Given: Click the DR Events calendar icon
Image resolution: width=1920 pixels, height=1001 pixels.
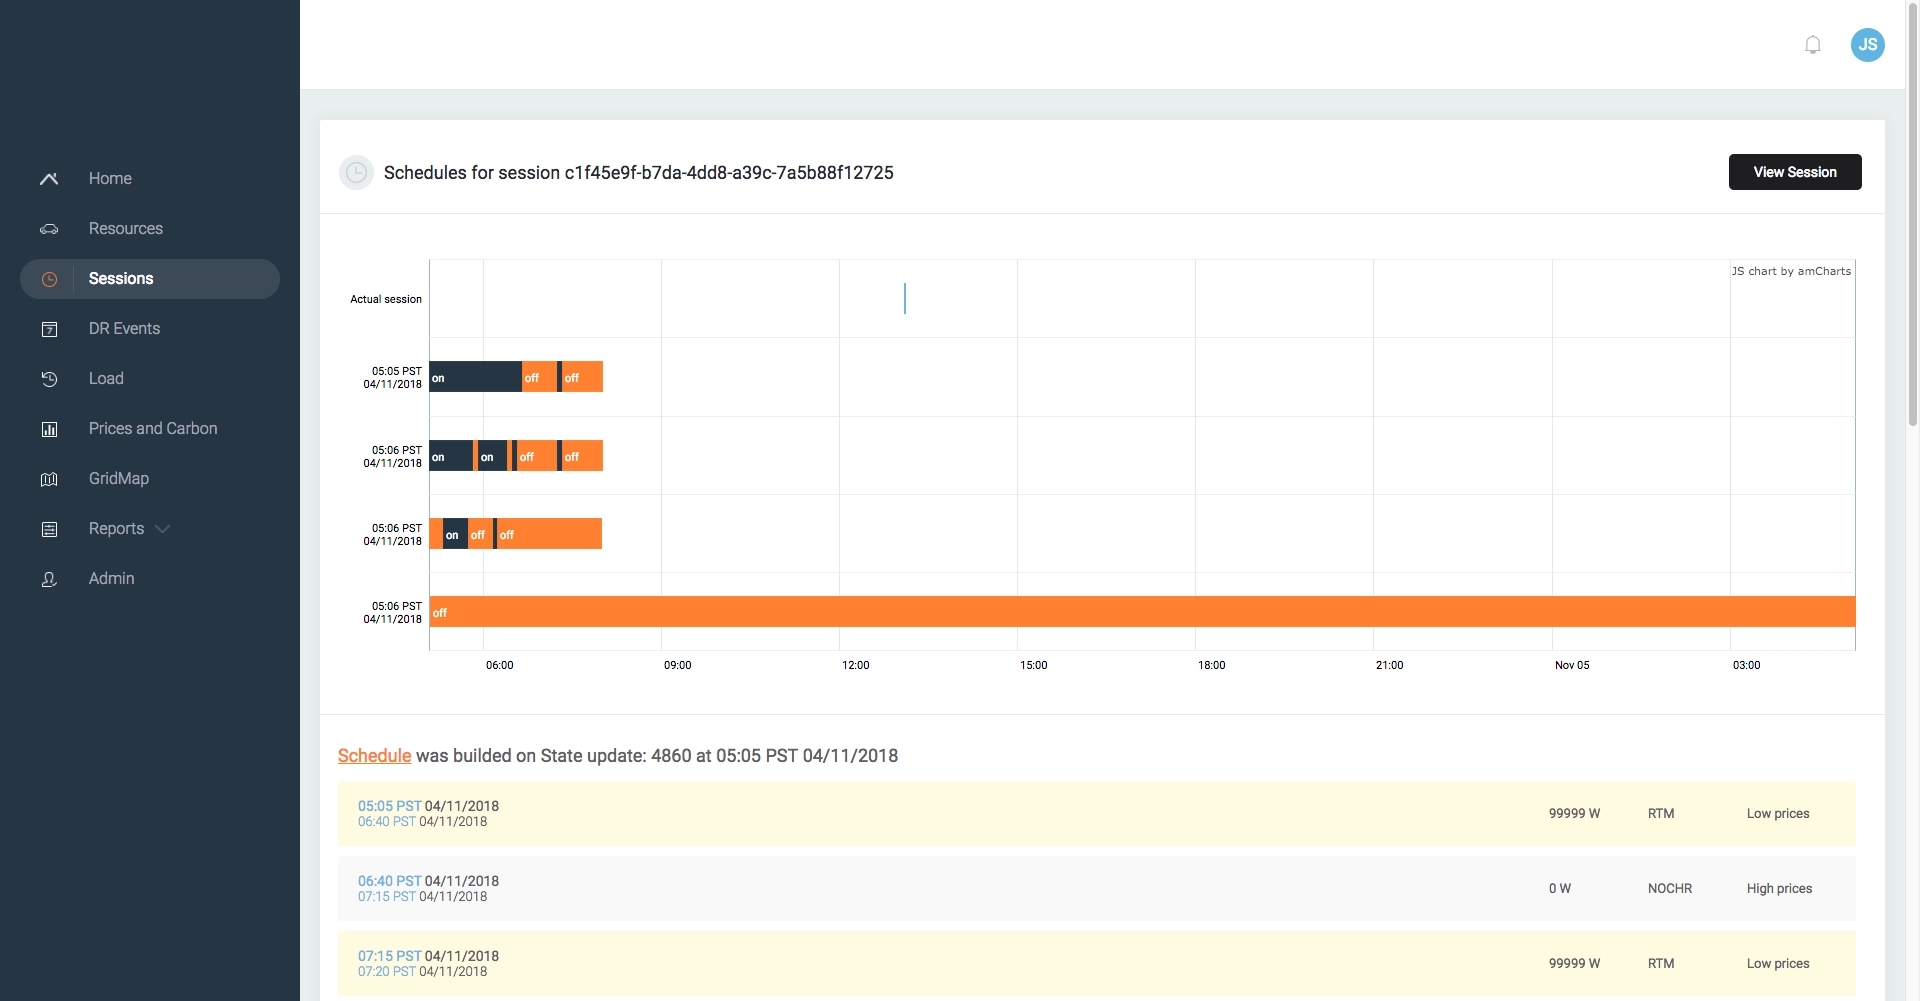Looking at the screenshot, I should click(x=49, y=329).
